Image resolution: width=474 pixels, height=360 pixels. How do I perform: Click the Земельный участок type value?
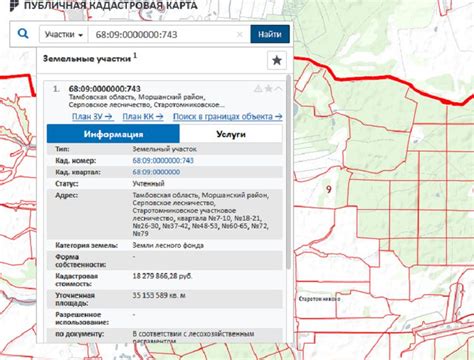tap(164, 149)
